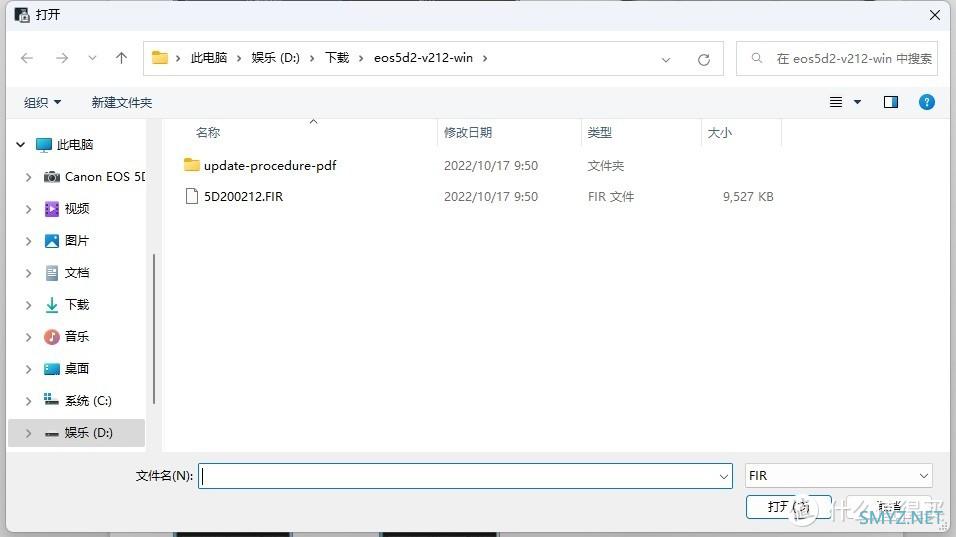Select the 5D200212.FIR file

coord(243,196)
